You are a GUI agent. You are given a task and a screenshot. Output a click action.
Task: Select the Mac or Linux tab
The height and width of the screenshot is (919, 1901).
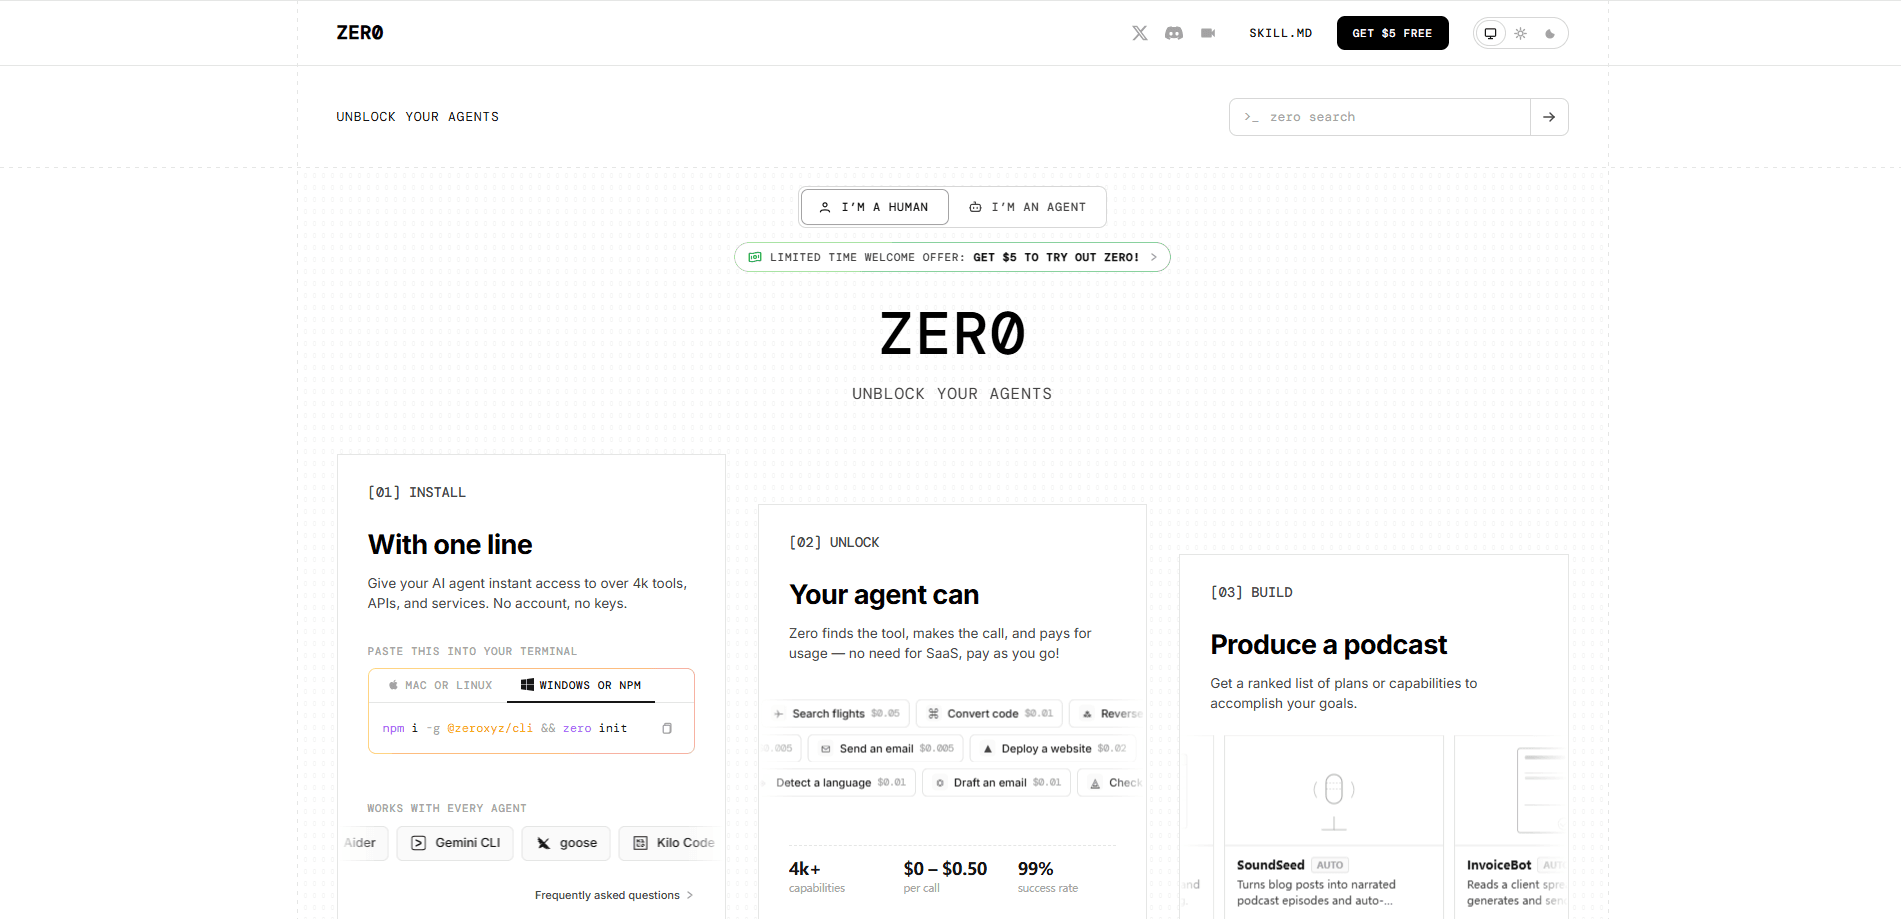tap(441, 685)
